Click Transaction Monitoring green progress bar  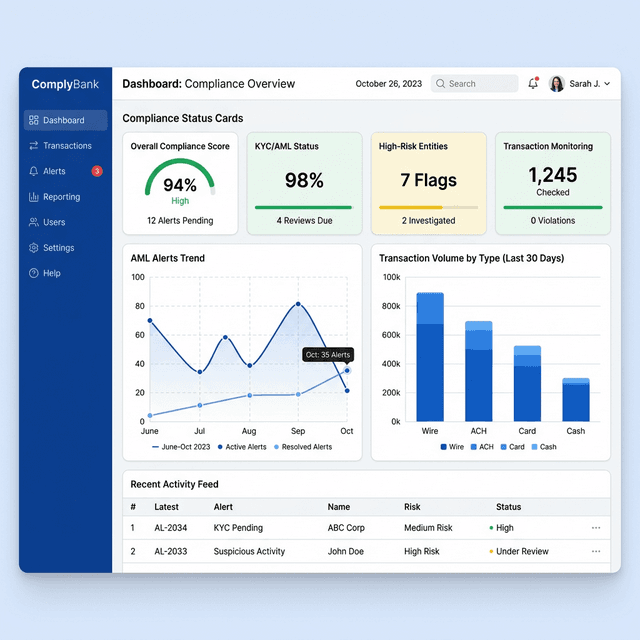553,207
